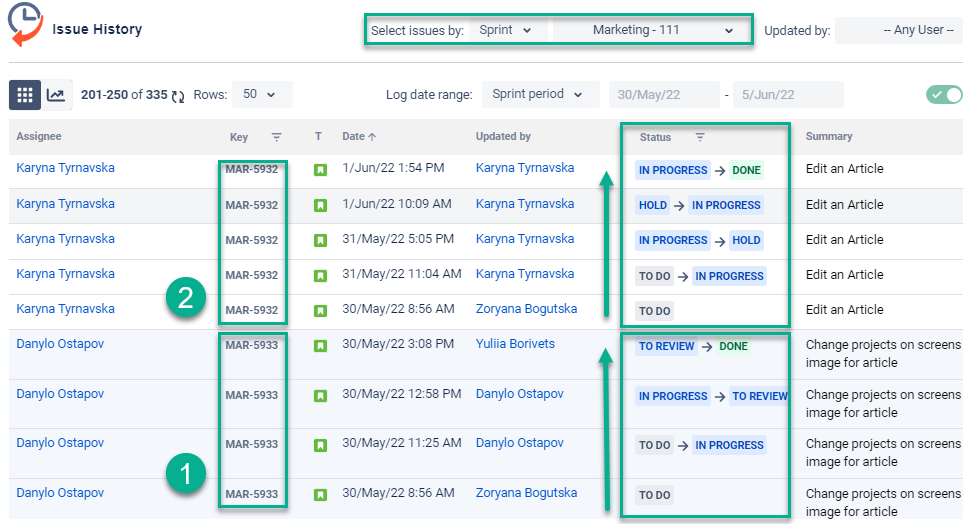Click HOLD status in 1/Jun/22 10:09 AM row
The image size is (963, 524).
tap(652, 205)
